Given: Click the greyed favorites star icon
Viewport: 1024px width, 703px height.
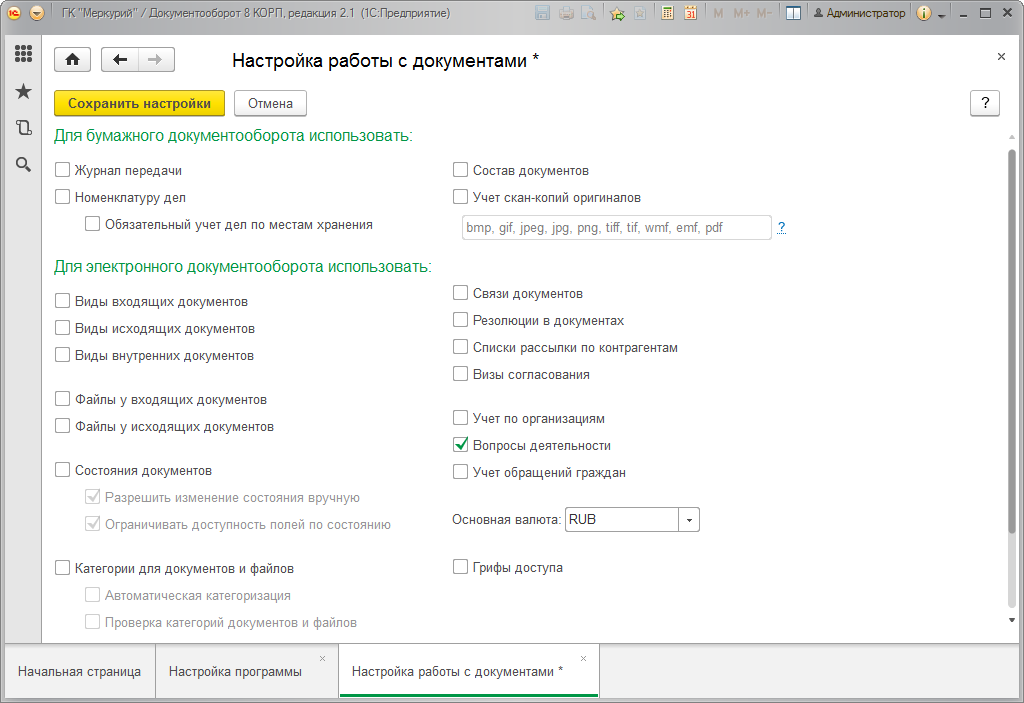Looking at the screenshot, I should tap(640, 13).
